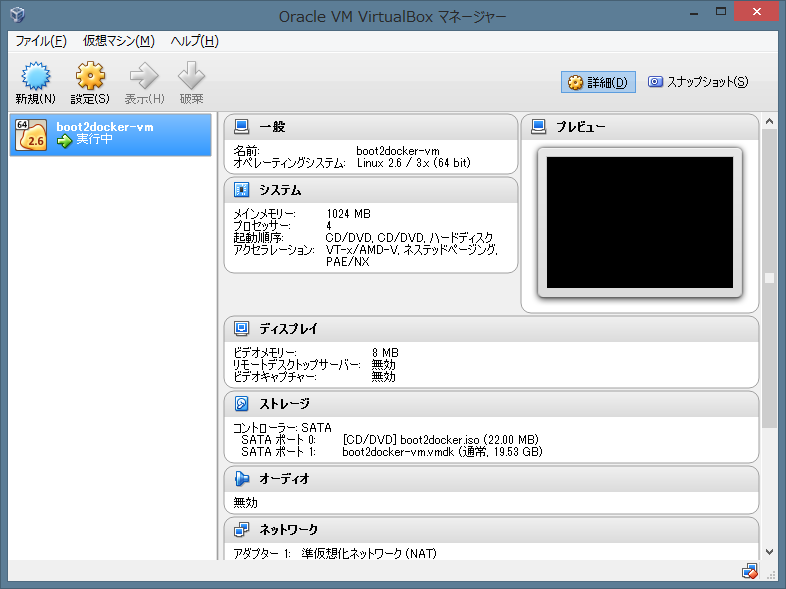Screen dimensions: 786x589
Task: Minimize the VirtualBox Manager window
Action: (694, 13)
